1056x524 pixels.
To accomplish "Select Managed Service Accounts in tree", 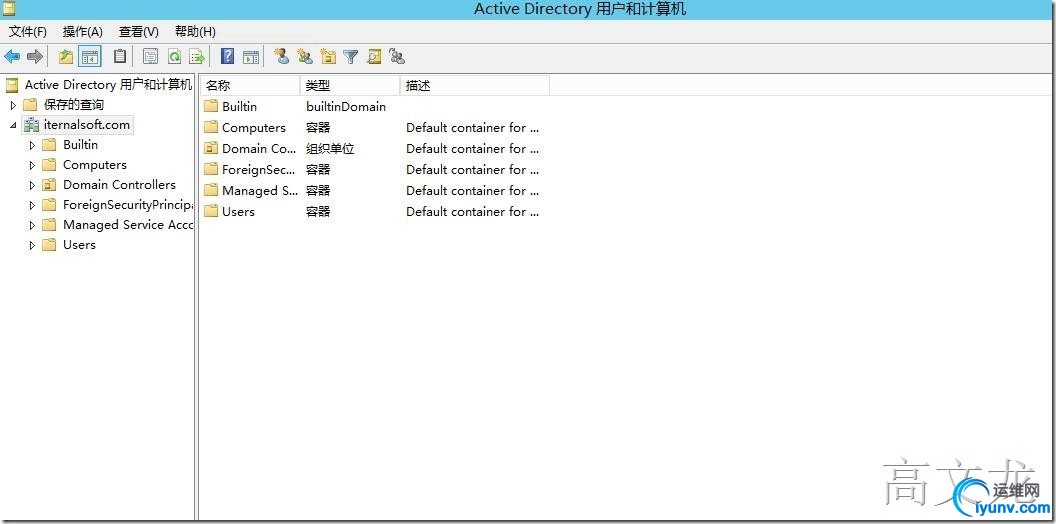I will (127, 225).
